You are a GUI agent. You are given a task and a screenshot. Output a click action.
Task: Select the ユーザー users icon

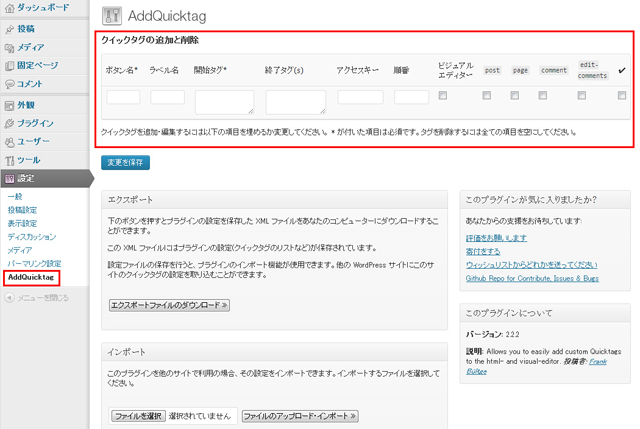pos(10,142)
